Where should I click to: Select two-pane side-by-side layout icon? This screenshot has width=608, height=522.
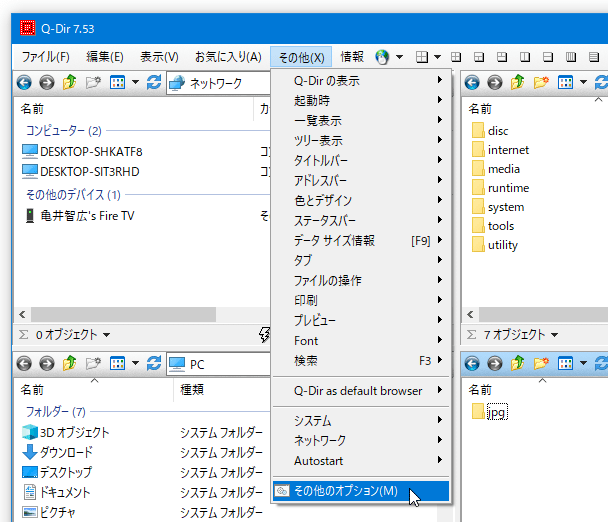tap(525, 57)
